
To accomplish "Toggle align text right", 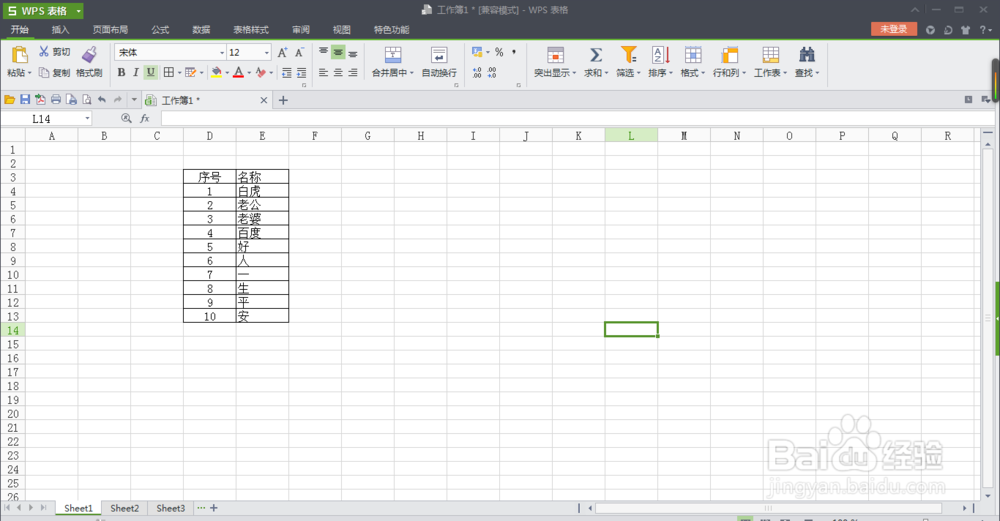I will (x=353, y=73).
